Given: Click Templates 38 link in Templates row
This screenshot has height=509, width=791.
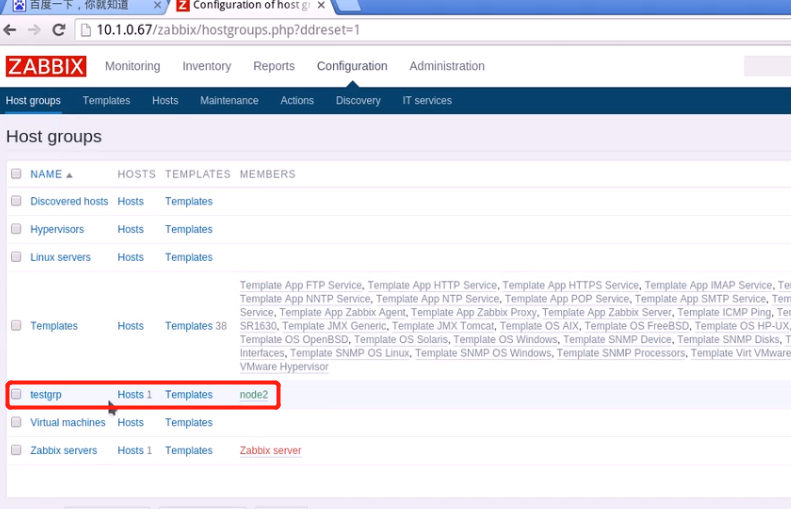Looking at the screenshot, I should point(189,326).
